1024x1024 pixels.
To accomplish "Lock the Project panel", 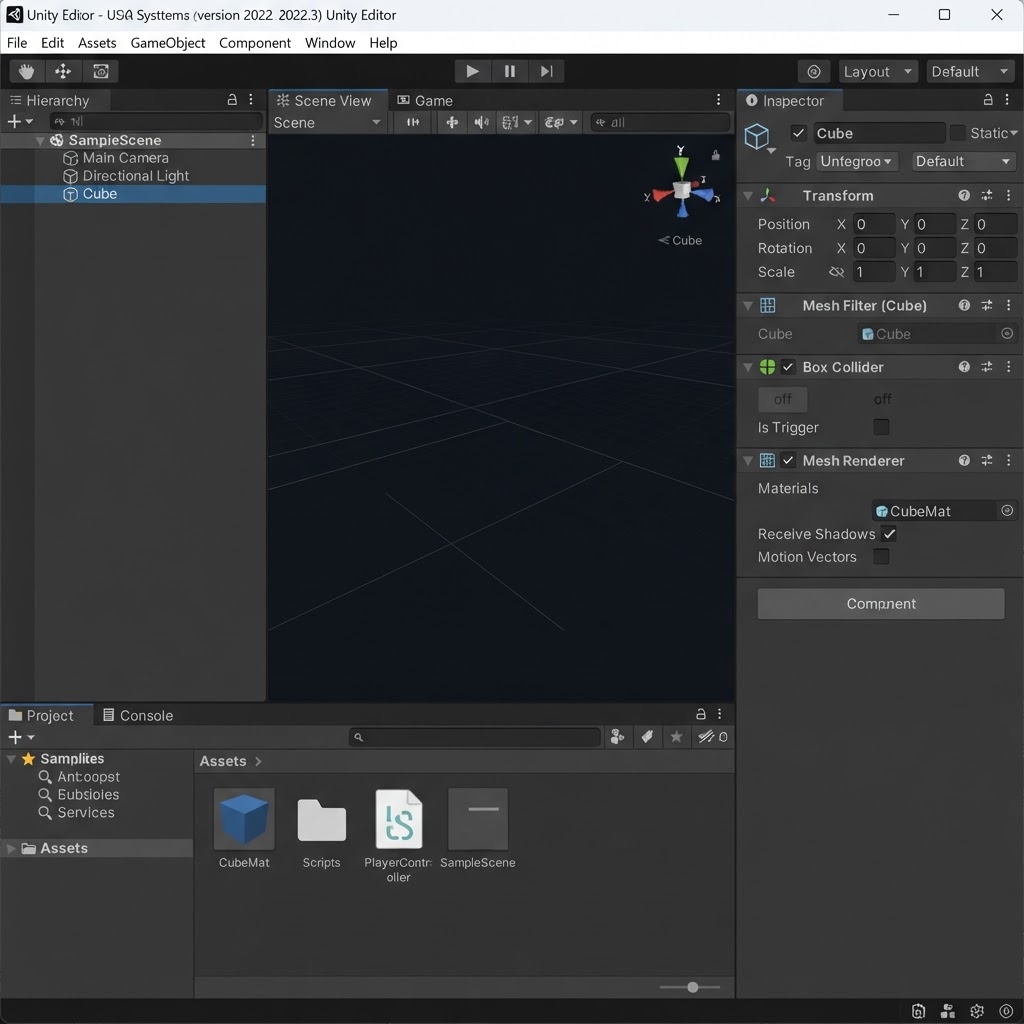I will click(701, 714).
